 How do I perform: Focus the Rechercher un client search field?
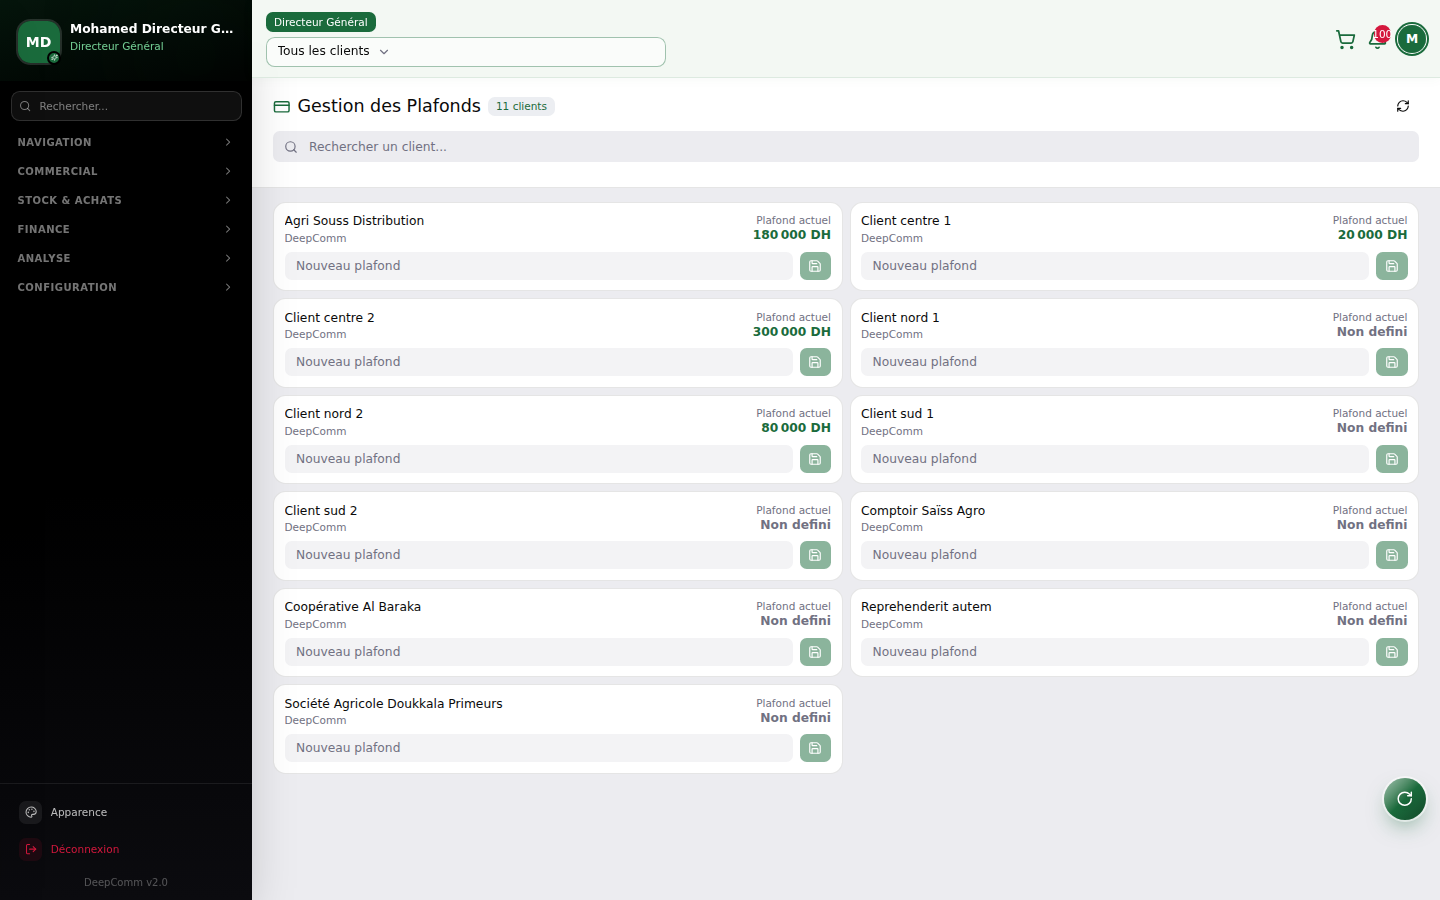point(846,147)
